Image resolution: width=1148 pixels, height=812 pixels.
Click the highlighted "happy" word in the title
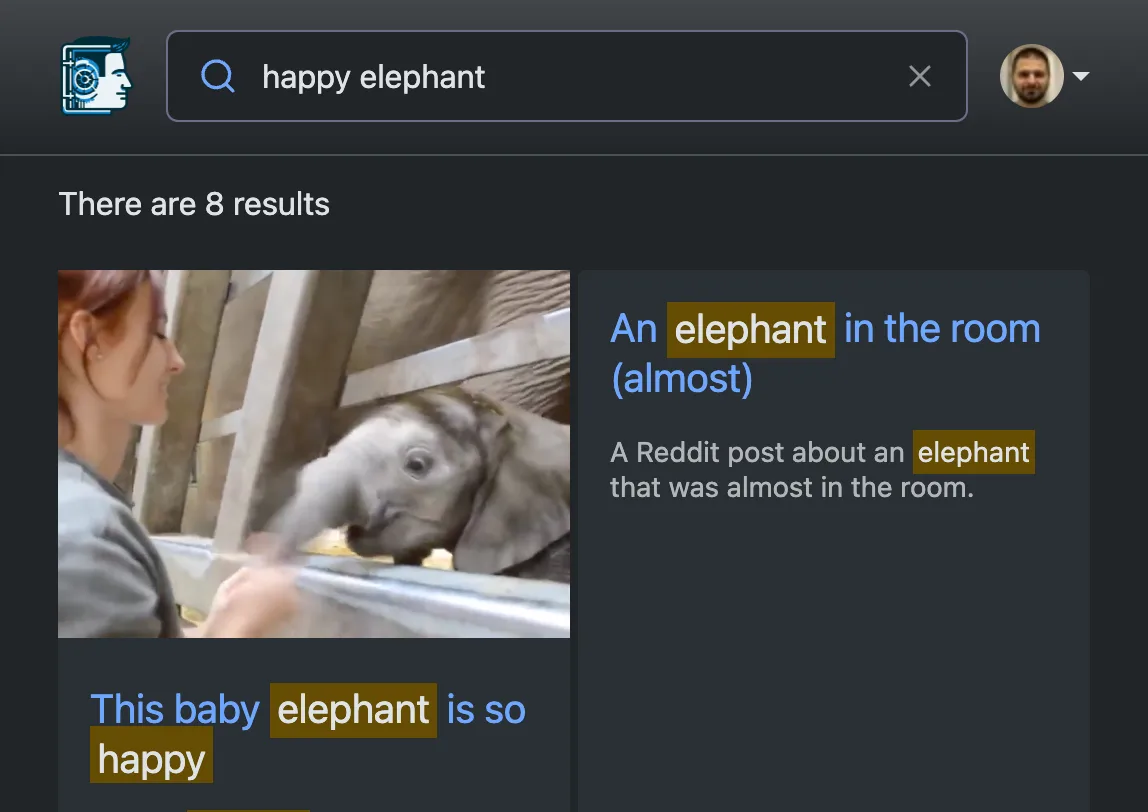(151, 760)
